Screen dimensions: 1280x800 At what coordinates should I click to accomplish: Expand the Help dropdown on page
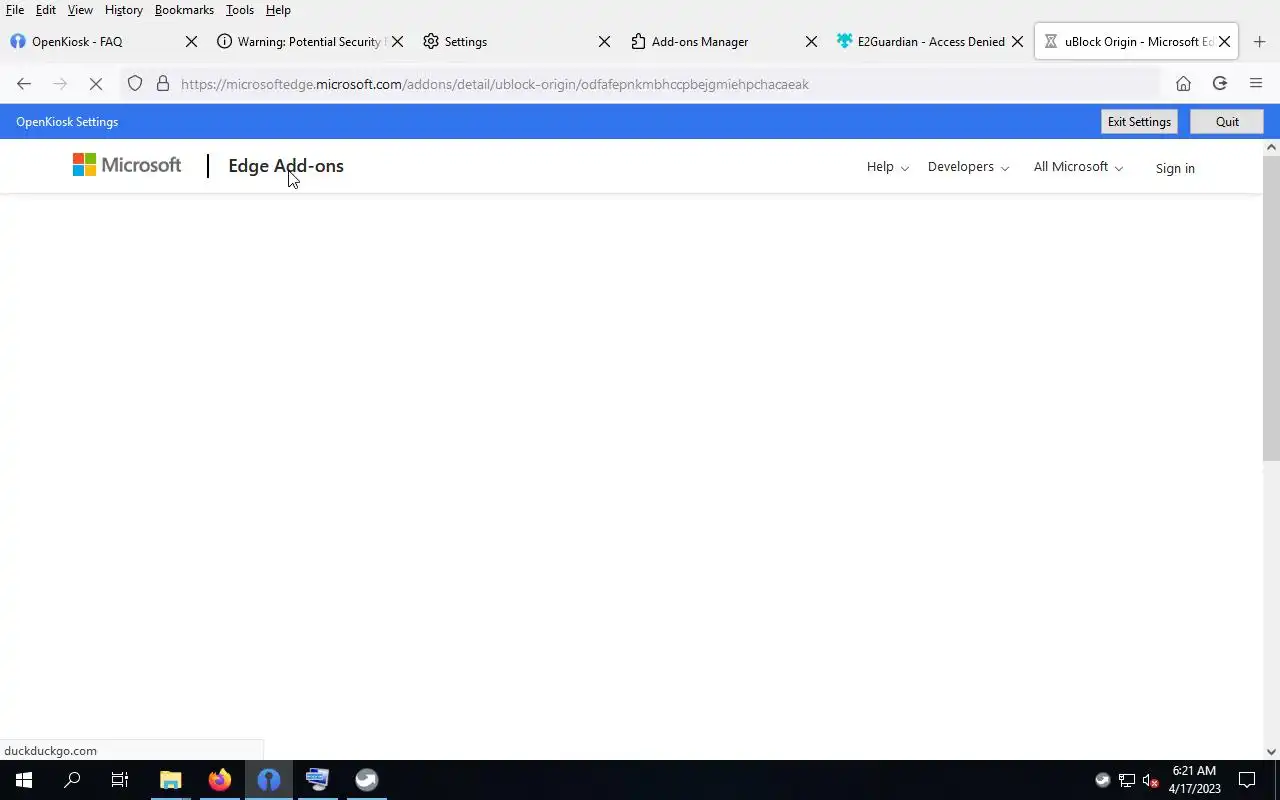pos(888,167)
